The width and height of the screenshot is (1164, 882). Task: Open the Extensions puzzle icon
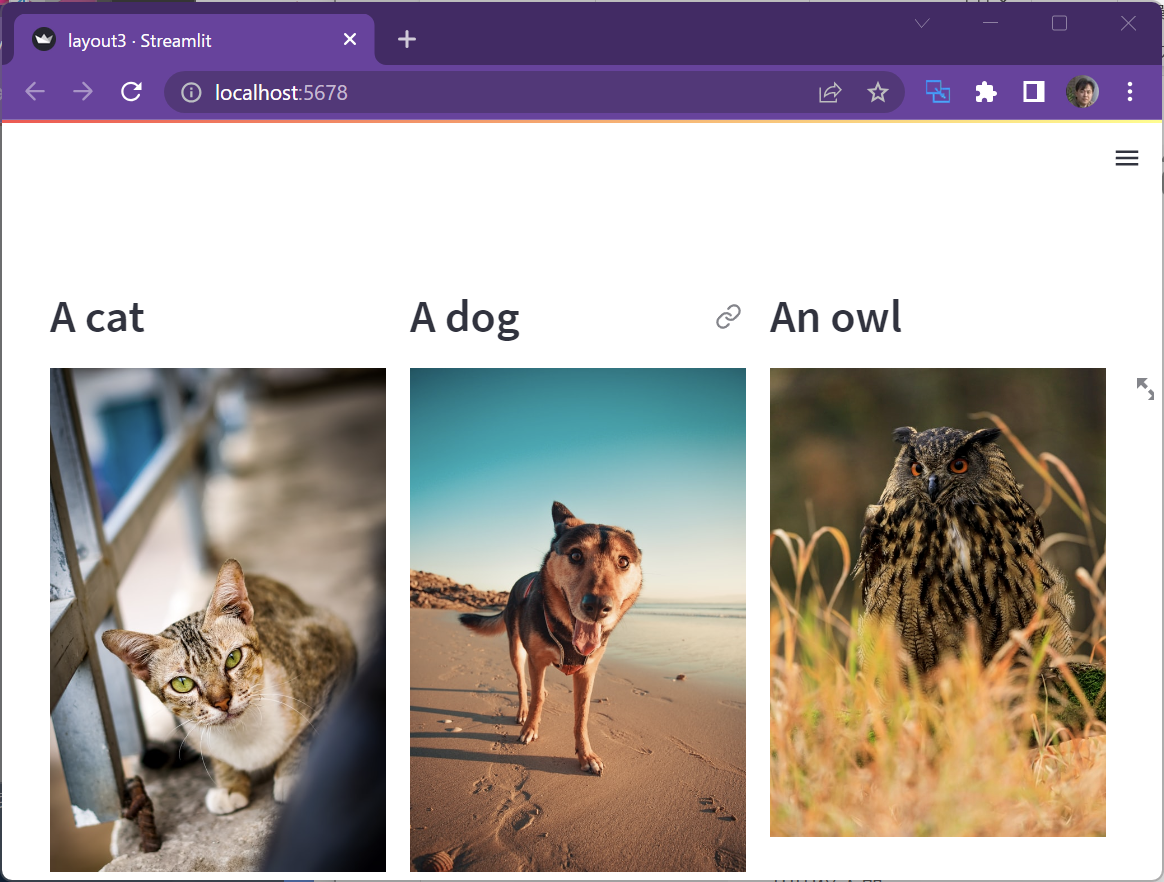coord(986,93)
